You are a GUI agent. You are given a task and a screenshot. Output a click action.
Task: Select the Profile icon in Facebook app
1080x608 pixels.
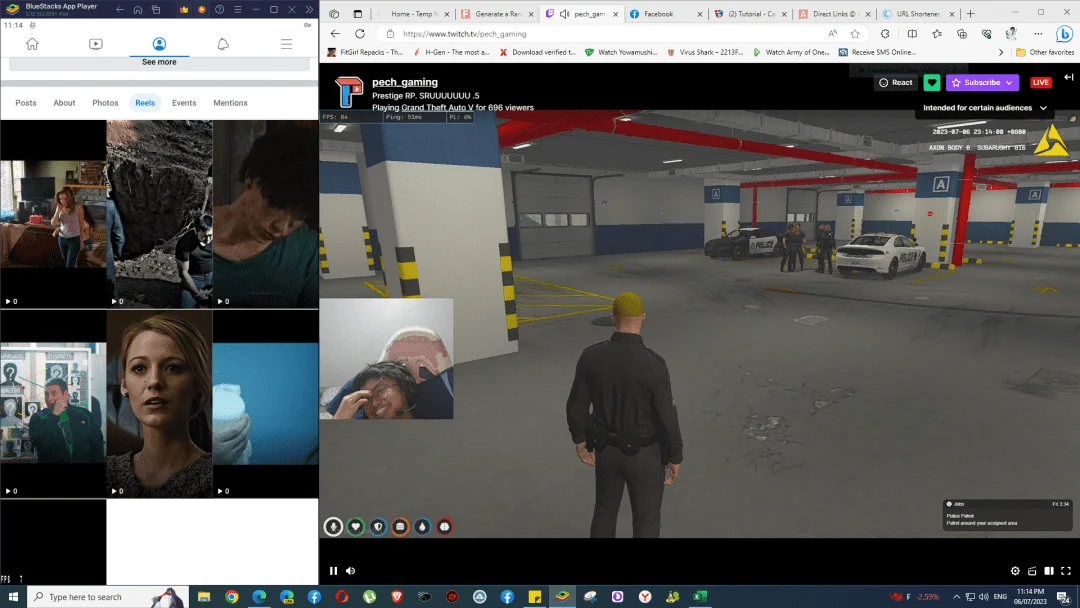click(159, 44)
